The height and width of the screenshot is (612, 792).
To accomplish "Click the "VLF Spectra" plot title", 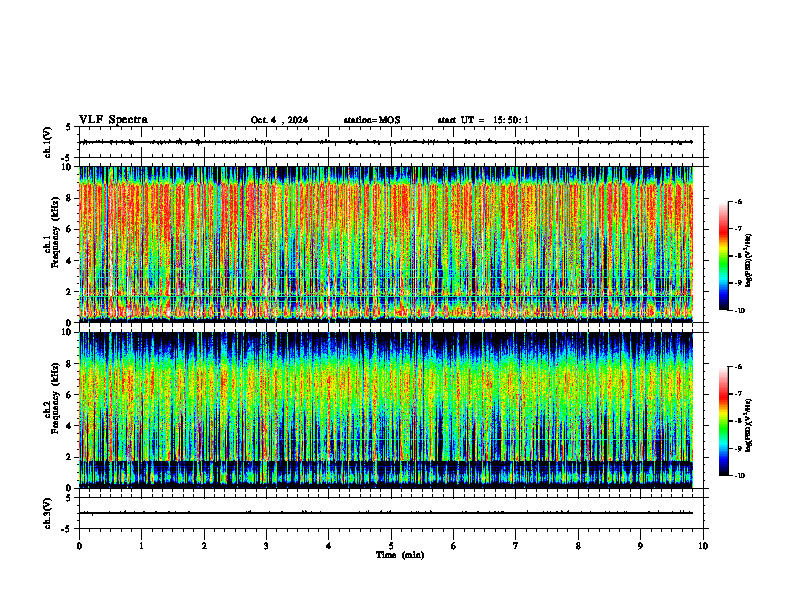I will click(x=113, y=120).
